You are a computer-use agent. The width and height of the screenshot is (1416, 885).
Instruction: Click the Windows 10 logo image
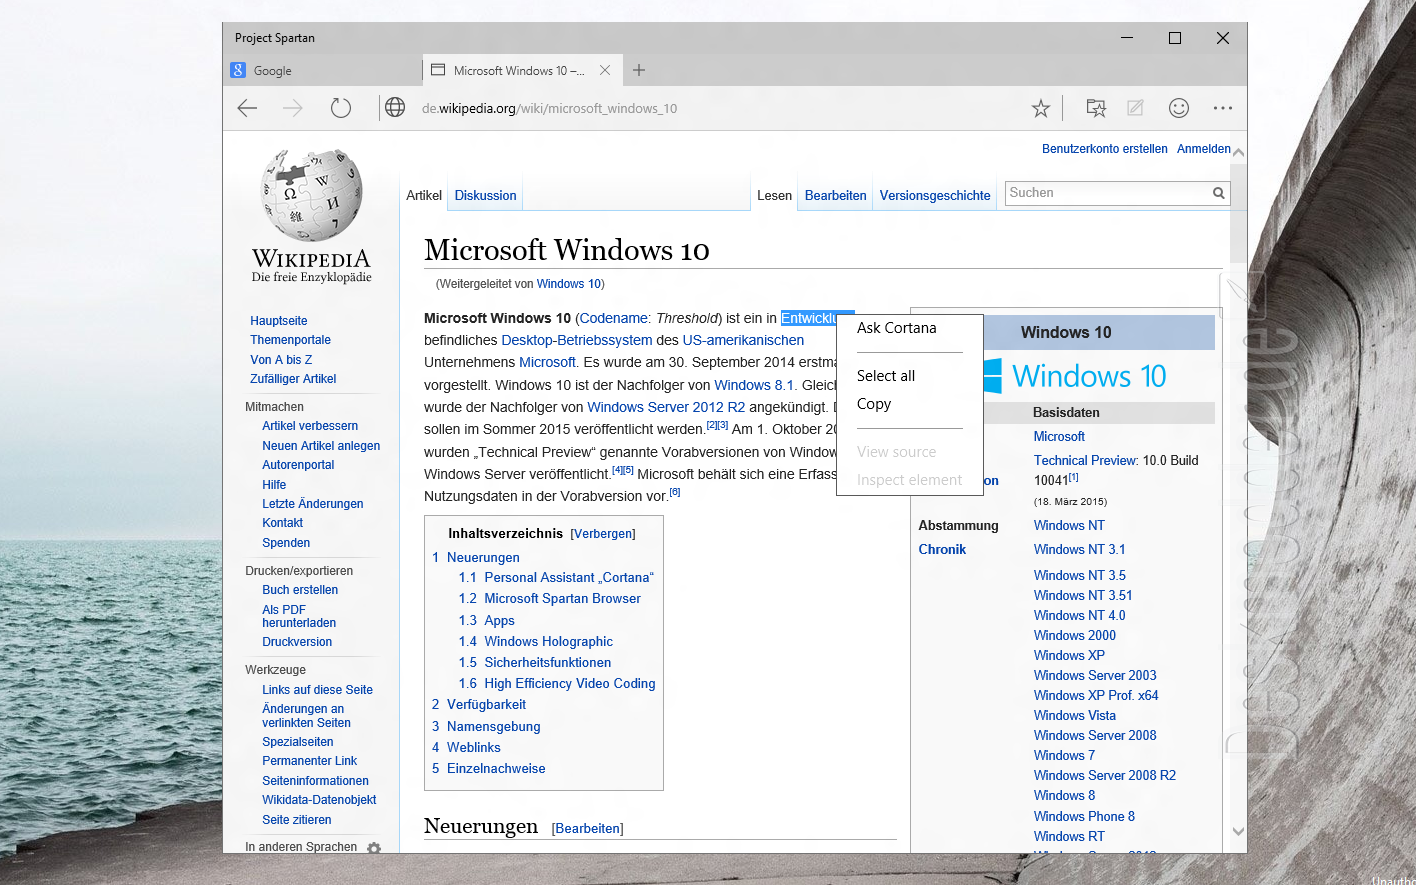(1075, 376)
